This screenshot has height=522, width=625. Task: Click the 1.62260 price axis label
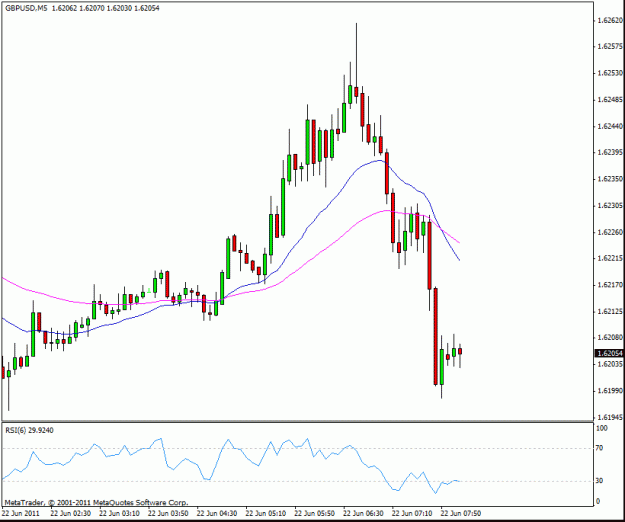pyautogui.click(x=610, y=232)
